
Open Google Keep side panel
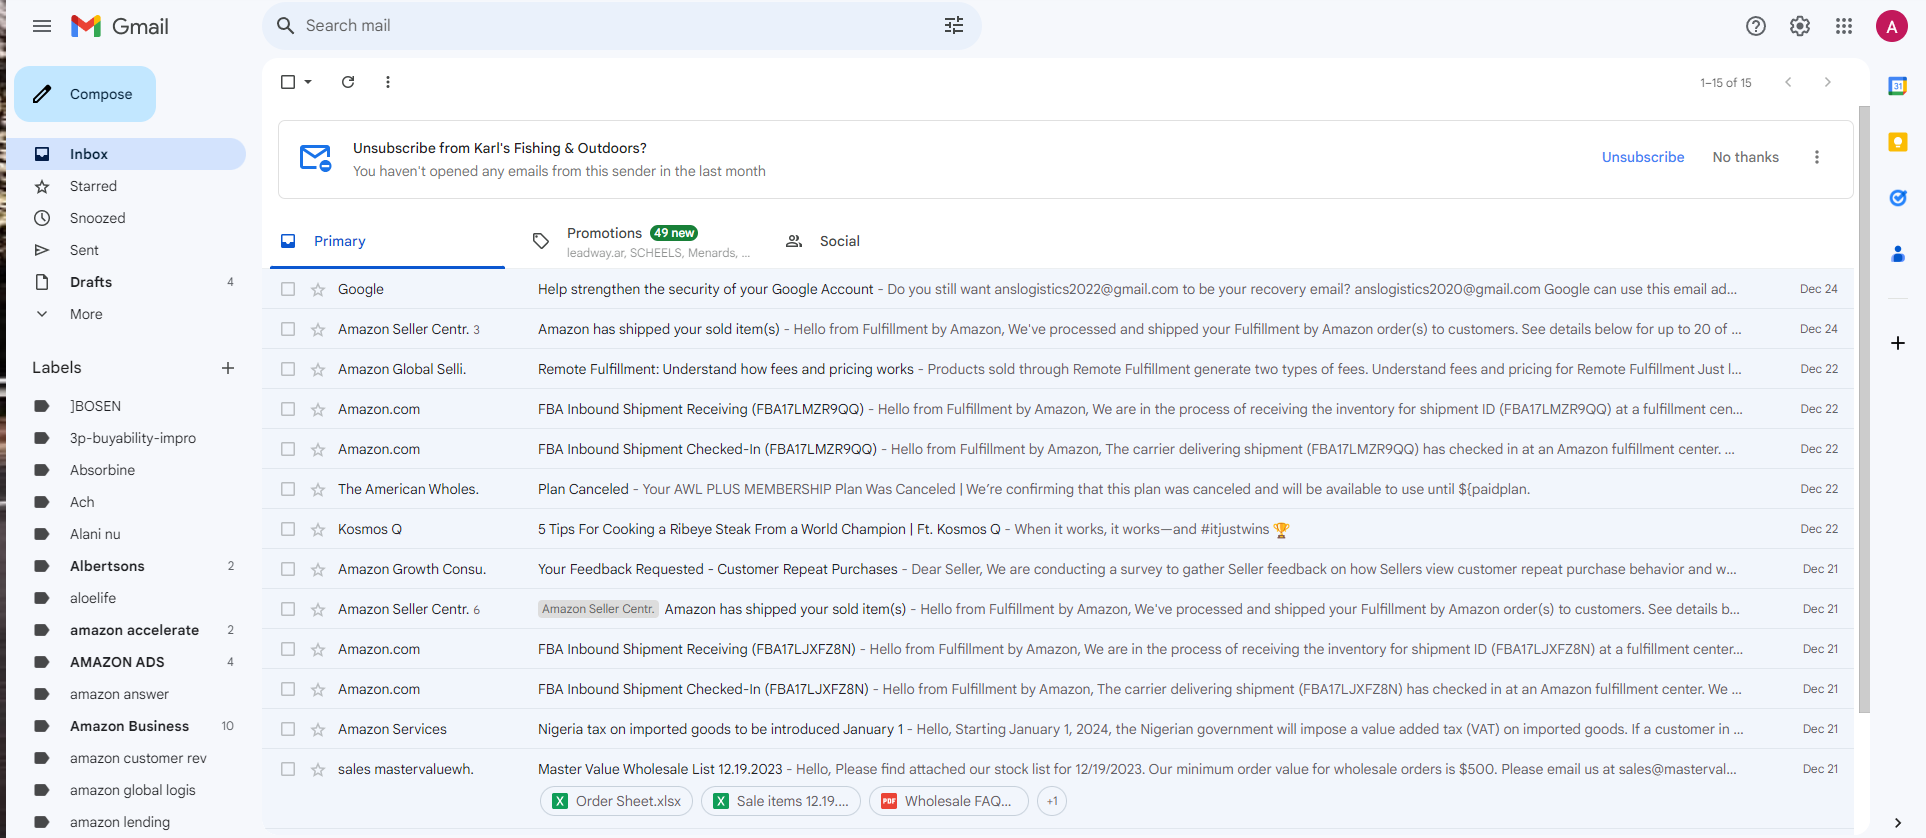tap(1897, 142)
